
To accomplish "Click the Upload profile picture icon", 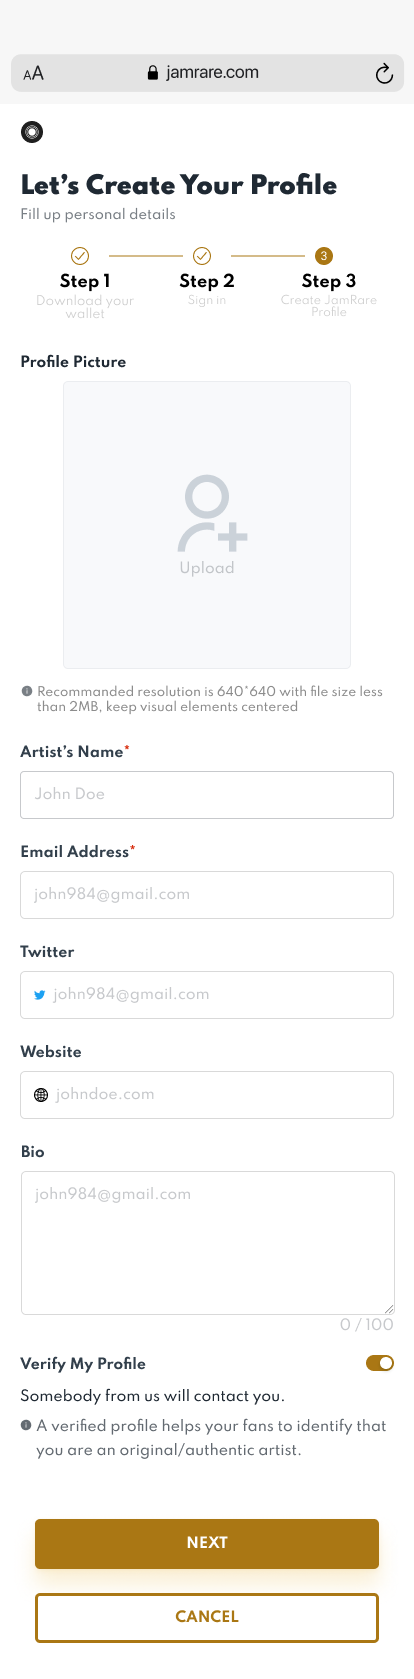I will (212, 513).
